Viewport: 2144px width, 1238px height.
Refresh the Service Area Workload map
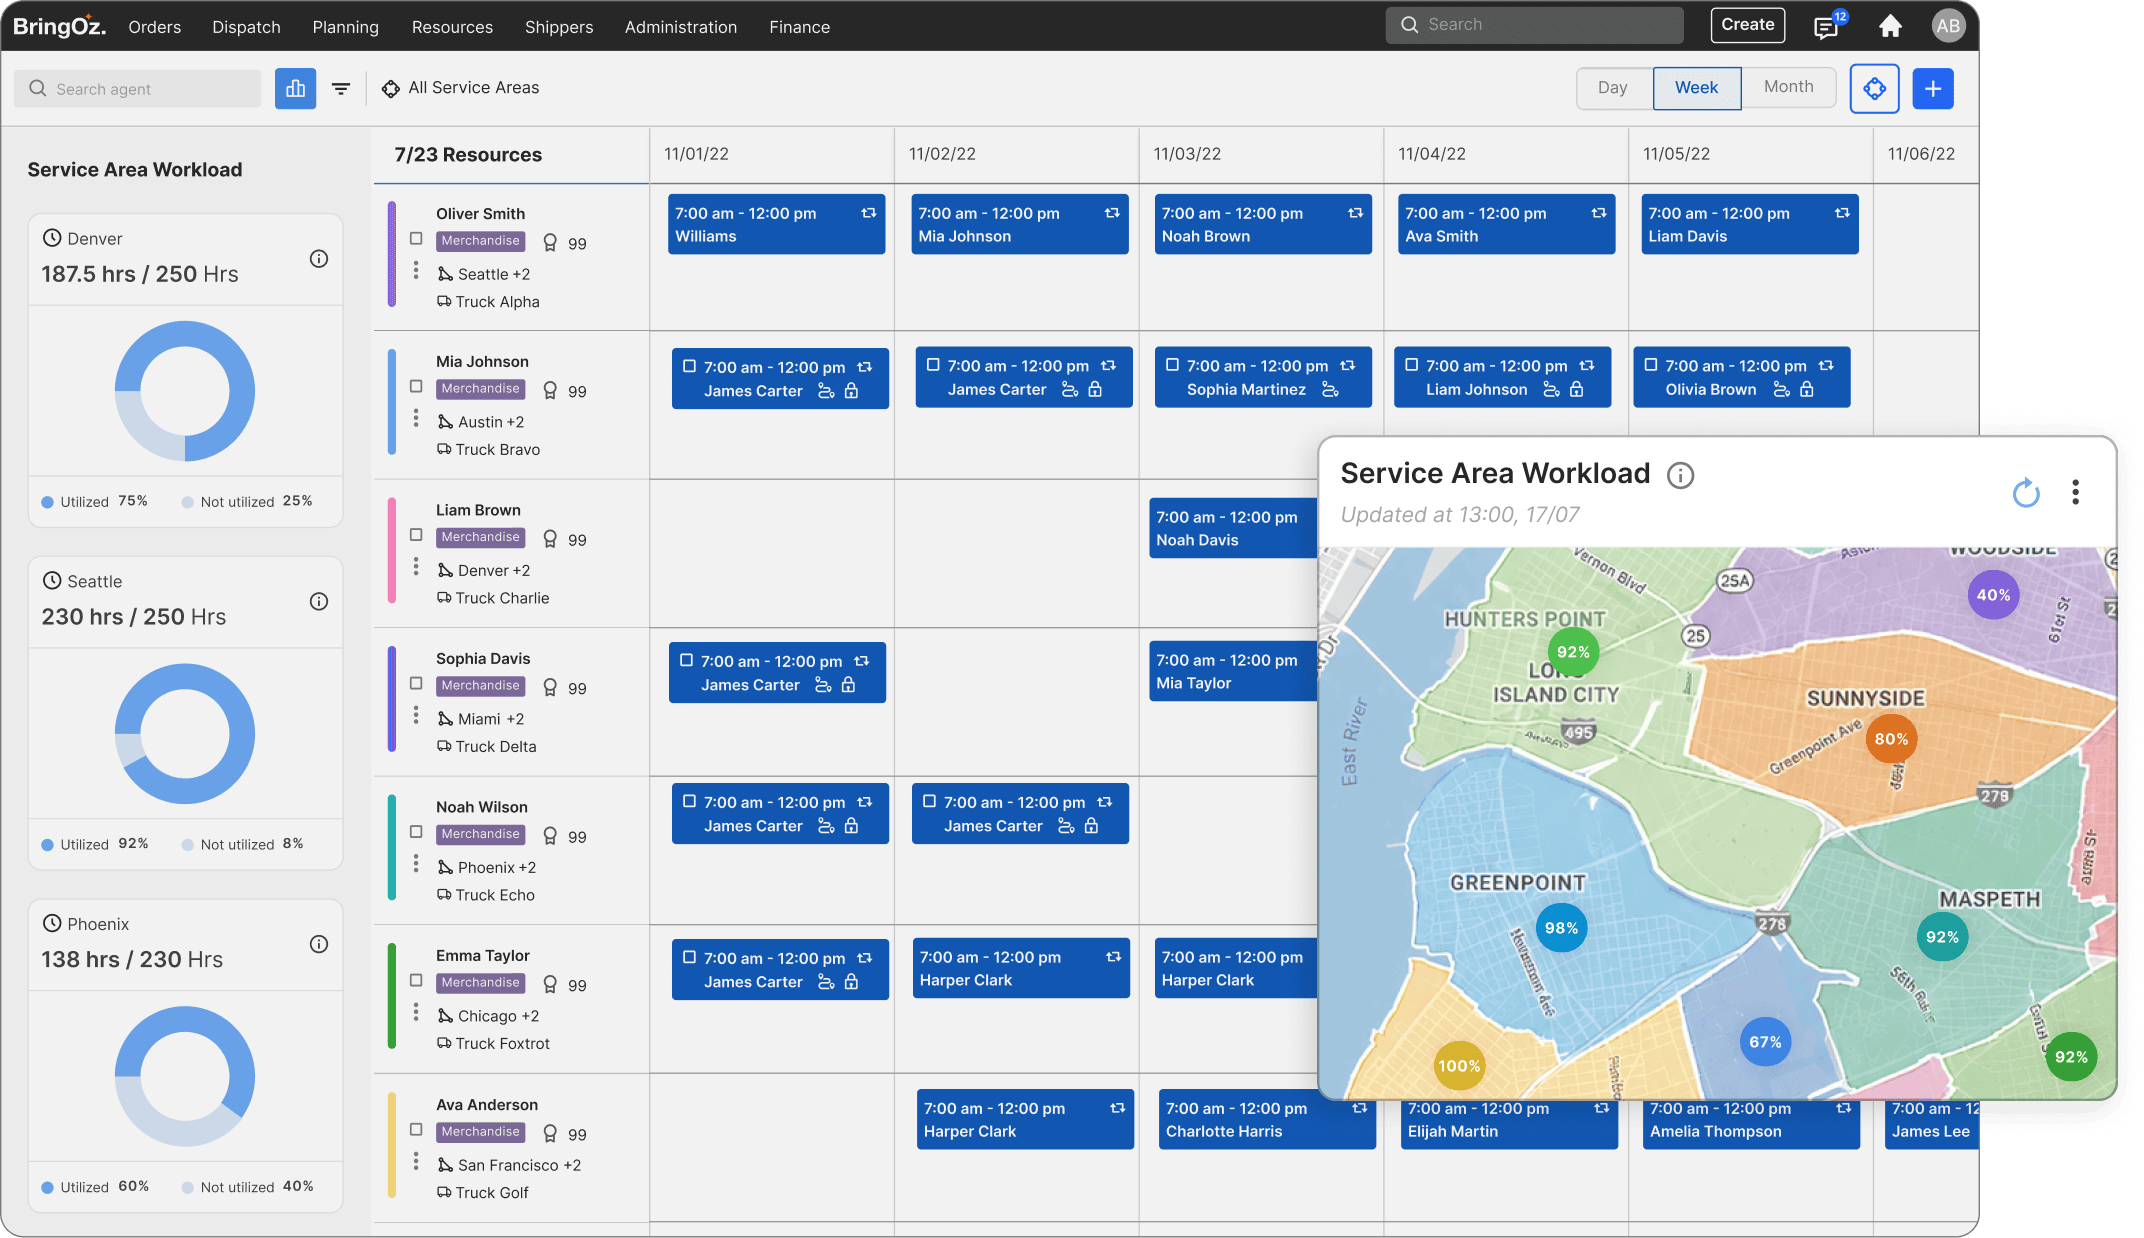pos(2026,492)
